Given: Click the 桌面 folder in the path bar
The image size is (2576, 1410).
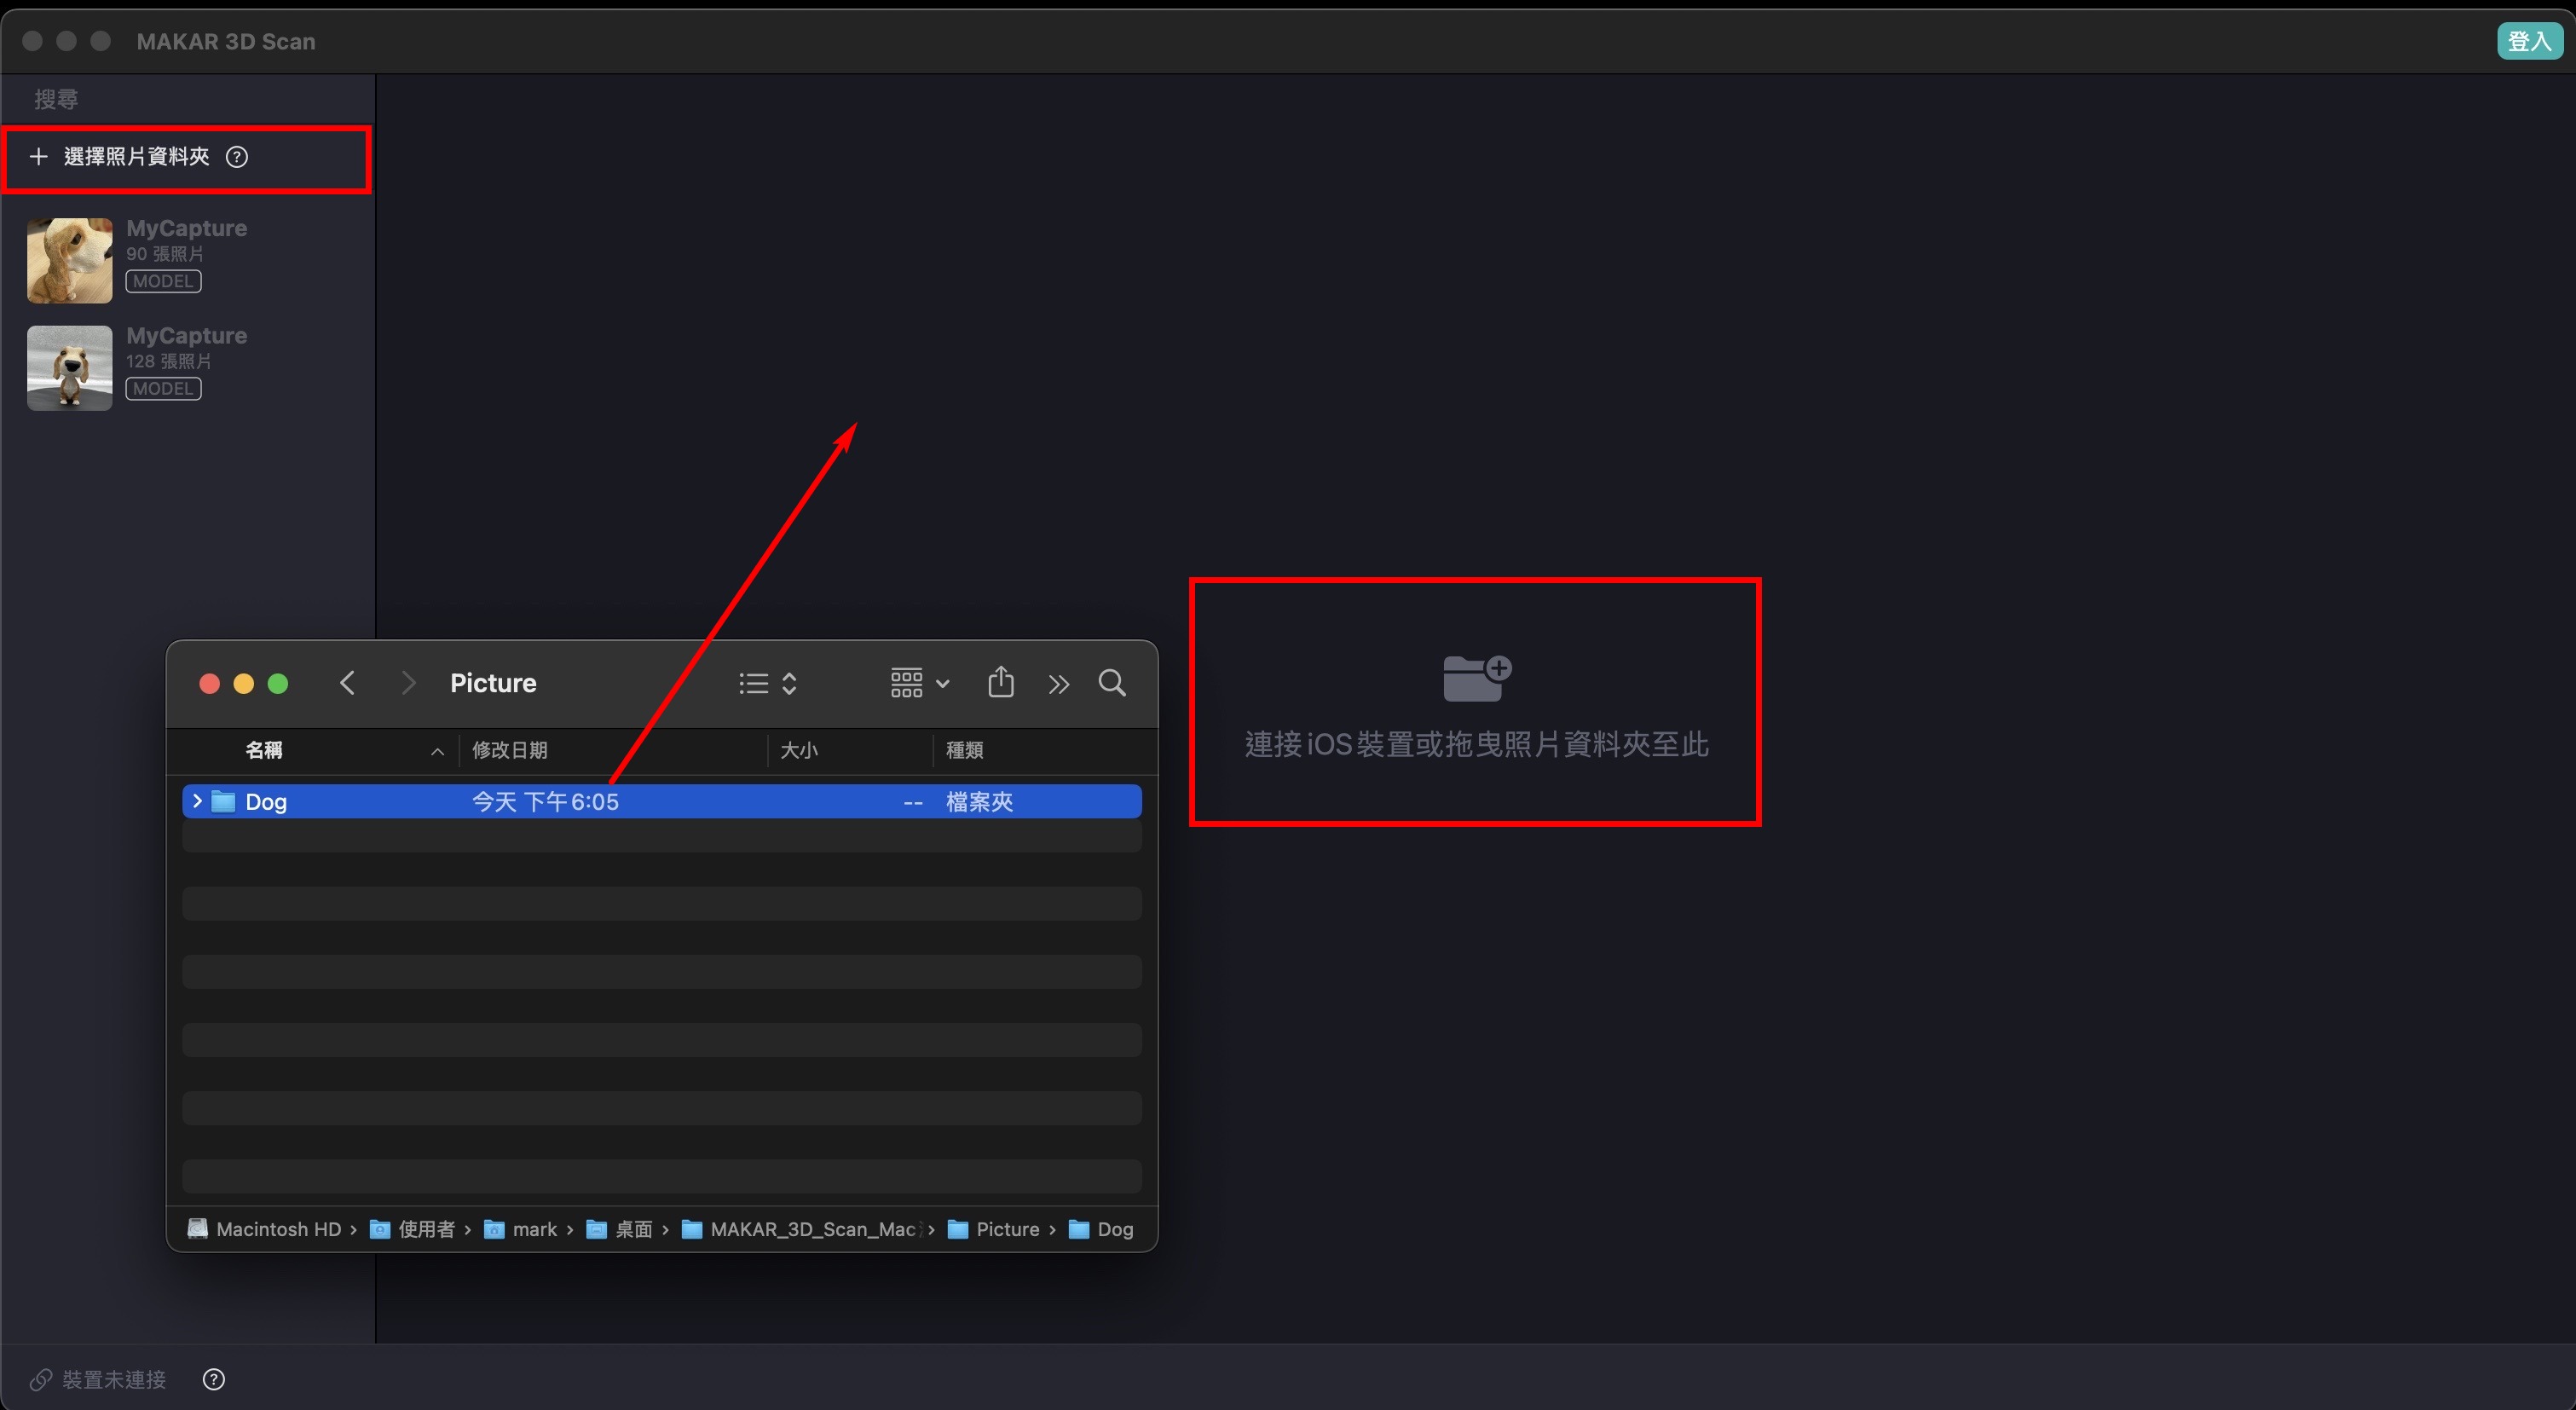Looking at the screenshot, I should [633, 1229].
